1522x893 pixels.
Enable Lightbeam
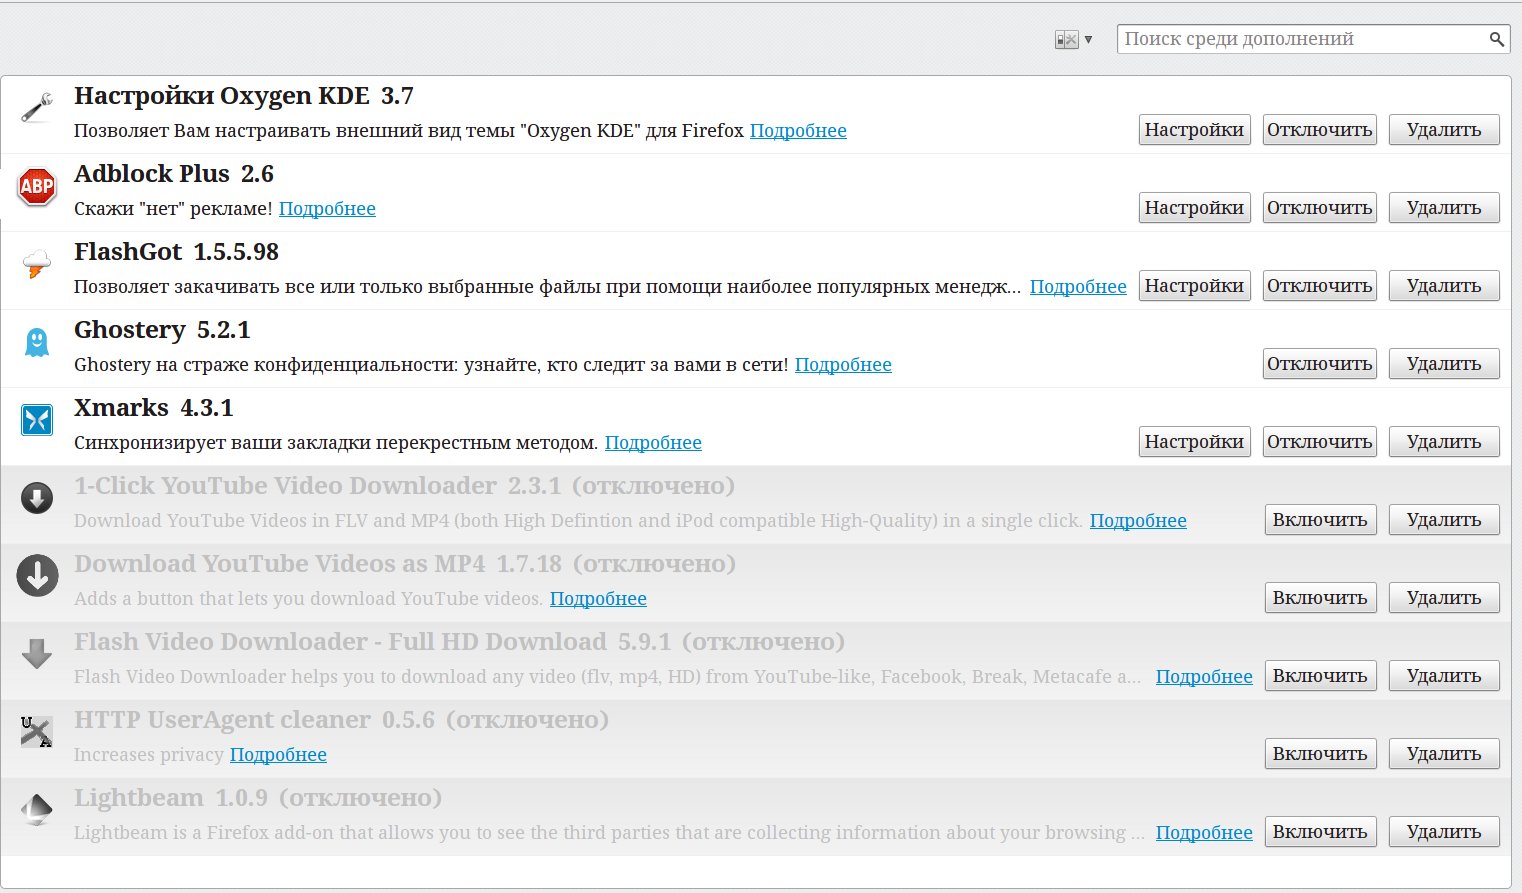click(1320, 832)
